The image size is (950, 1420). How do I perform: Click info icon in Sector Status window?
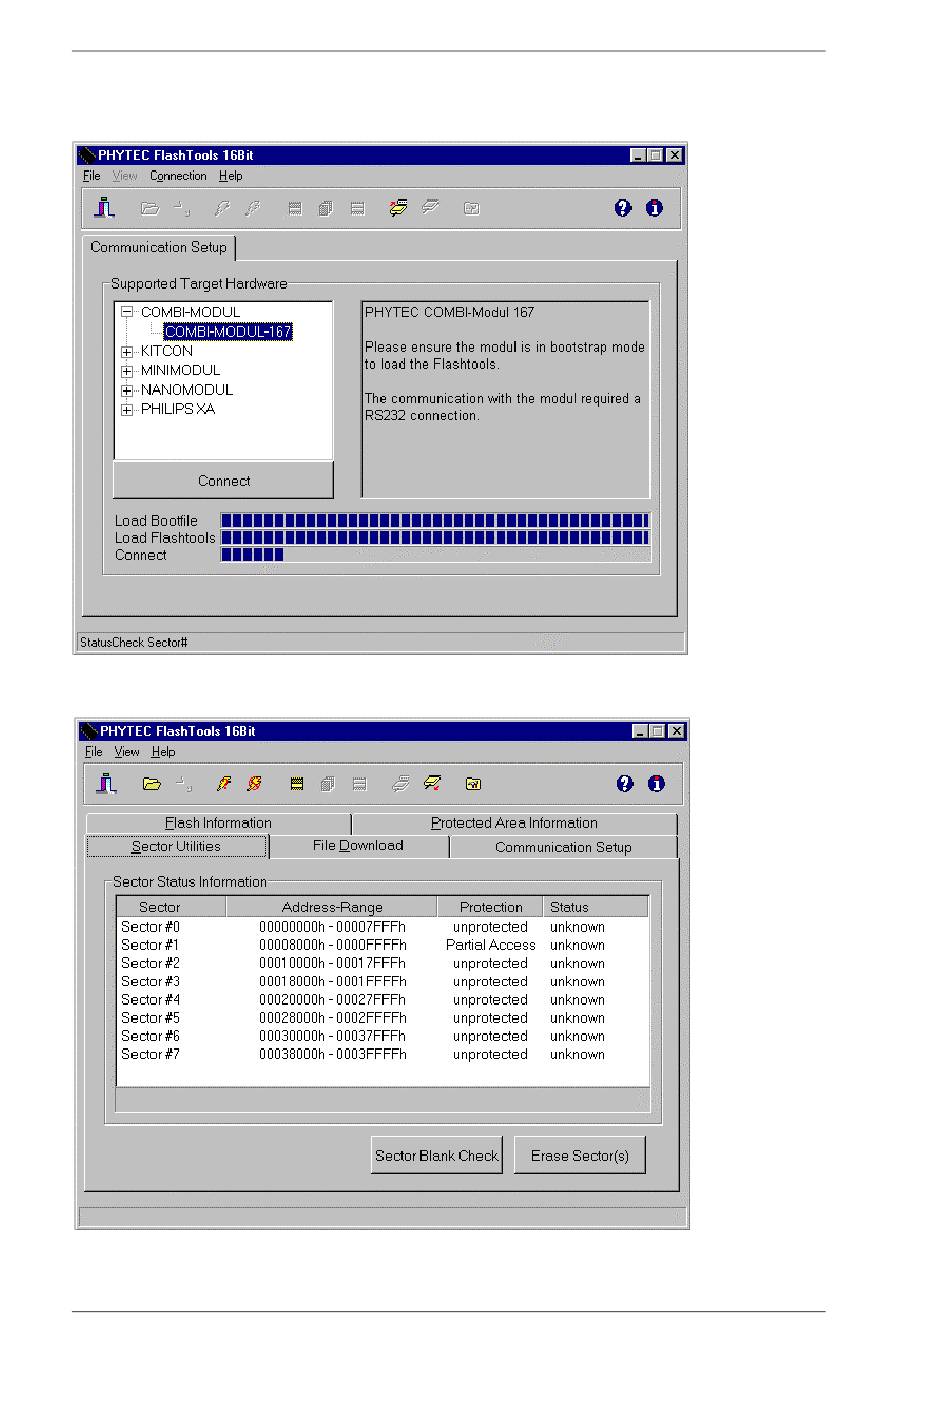656,783
